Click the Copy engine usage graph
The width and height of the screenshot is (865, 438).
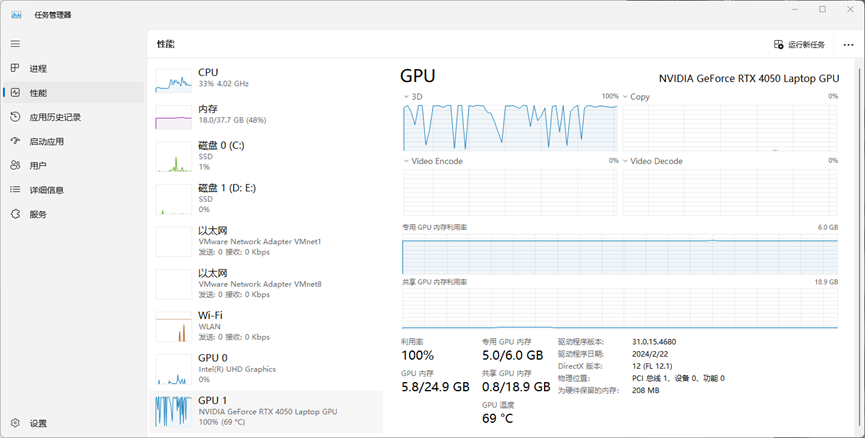[730, 127]
